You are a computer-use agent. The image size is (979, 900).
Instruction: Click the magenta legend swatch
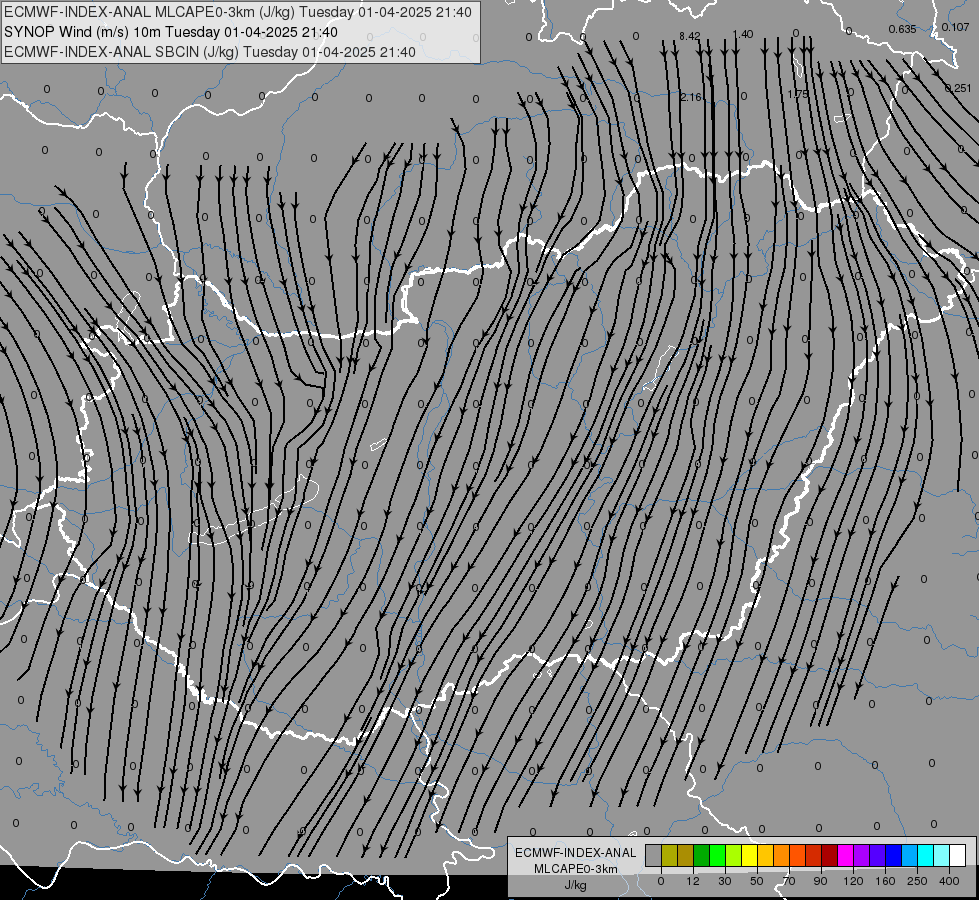[845, 855]
